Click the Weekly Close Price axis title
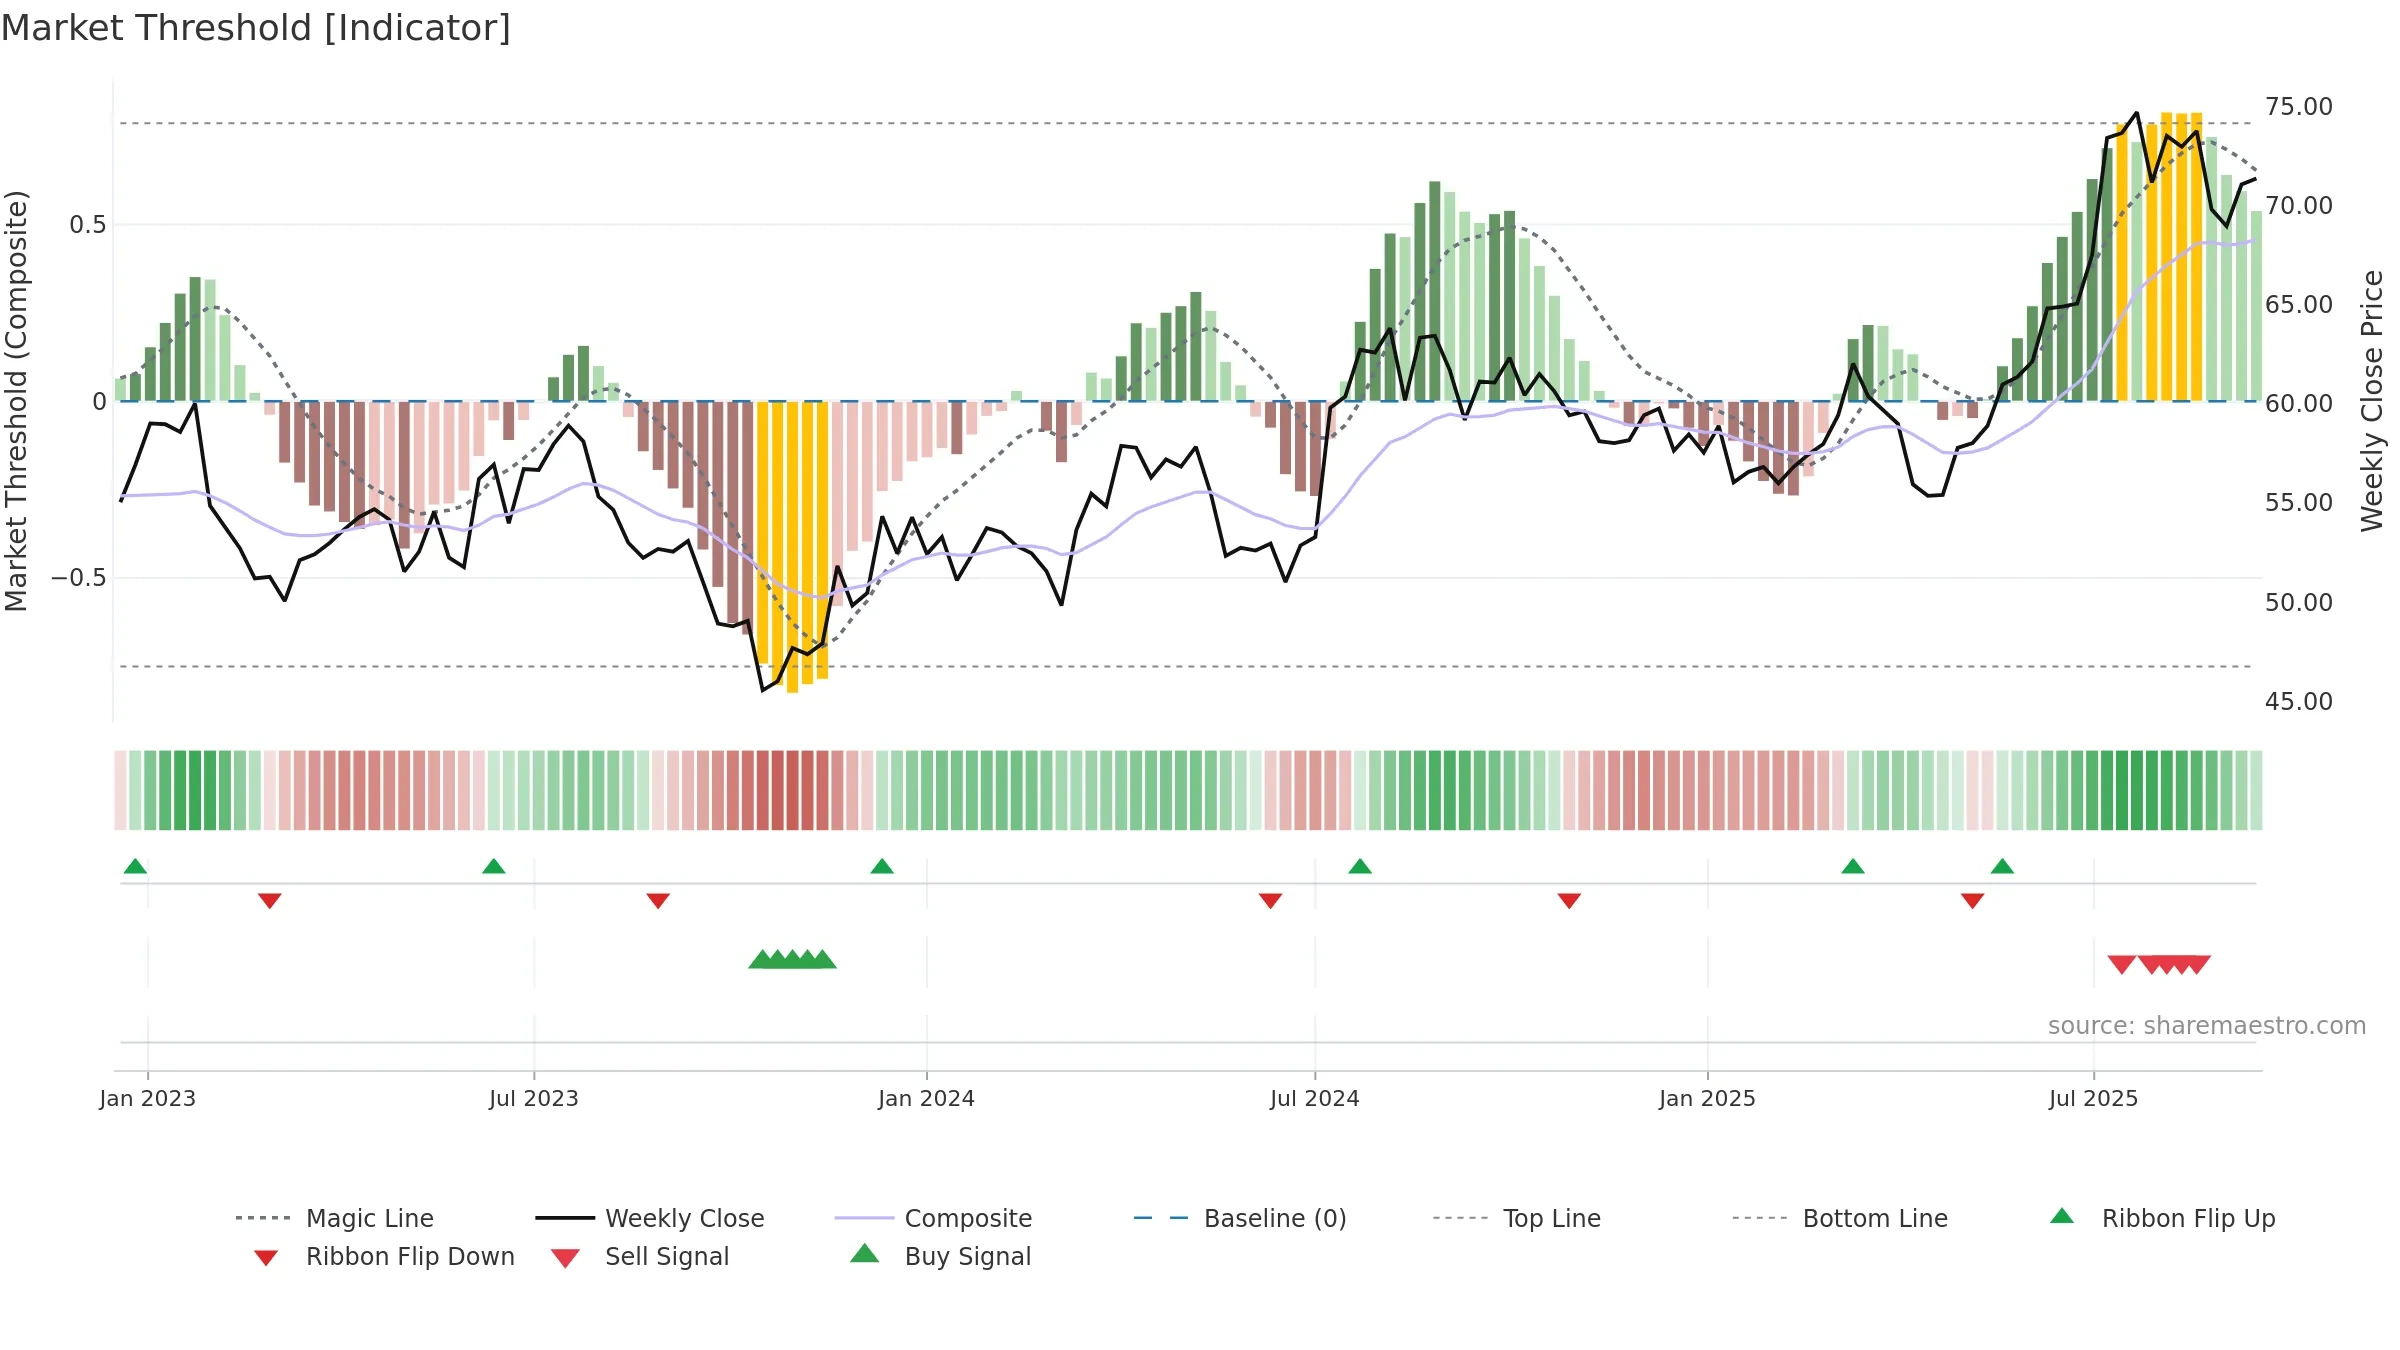This screenshot has width=2400, height=1350. tap(2371, 400)
